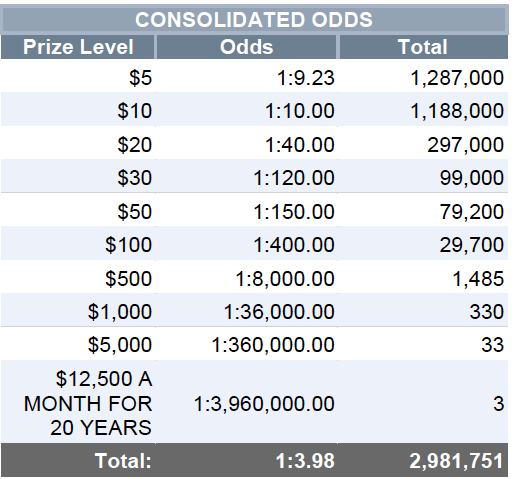Select the 1:3,960,000.00 odds cell
This screenshot has height=479, width=514.
click(x=246, y=402)
